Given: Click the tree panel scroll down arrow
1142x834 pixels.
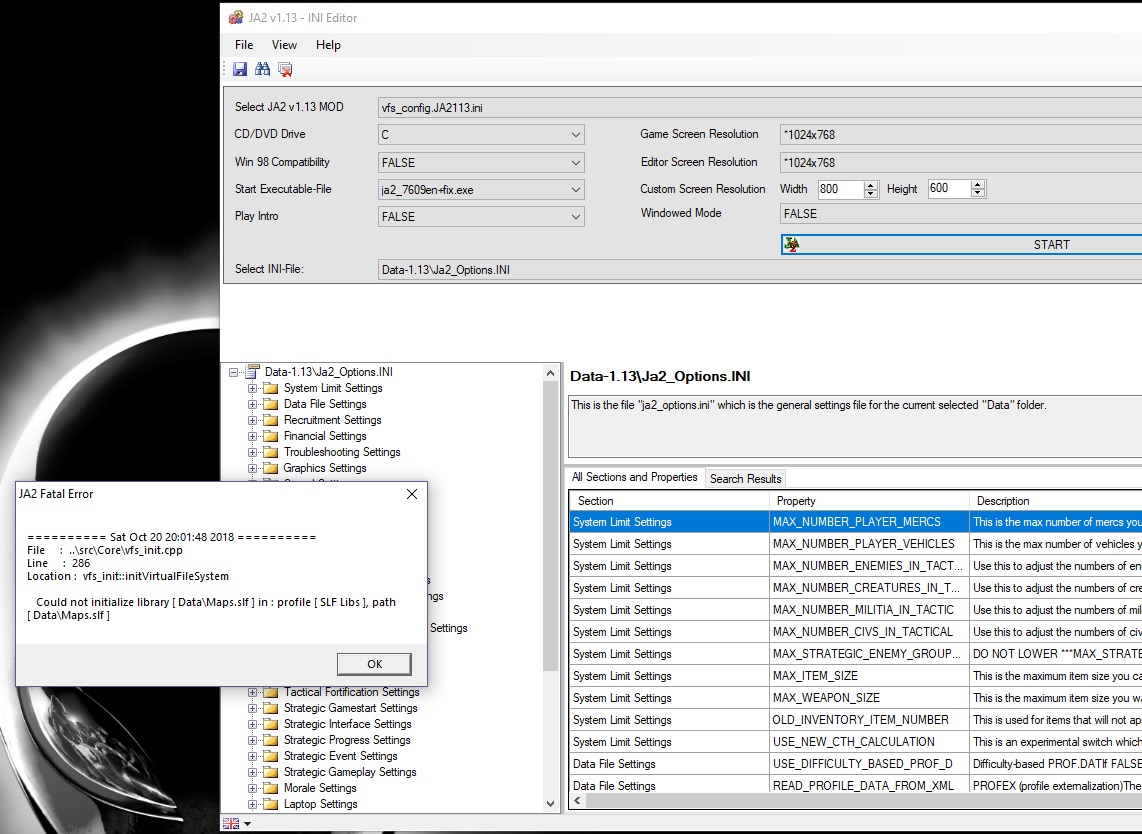Looking at the screenshot, I should tap(551, 804).
